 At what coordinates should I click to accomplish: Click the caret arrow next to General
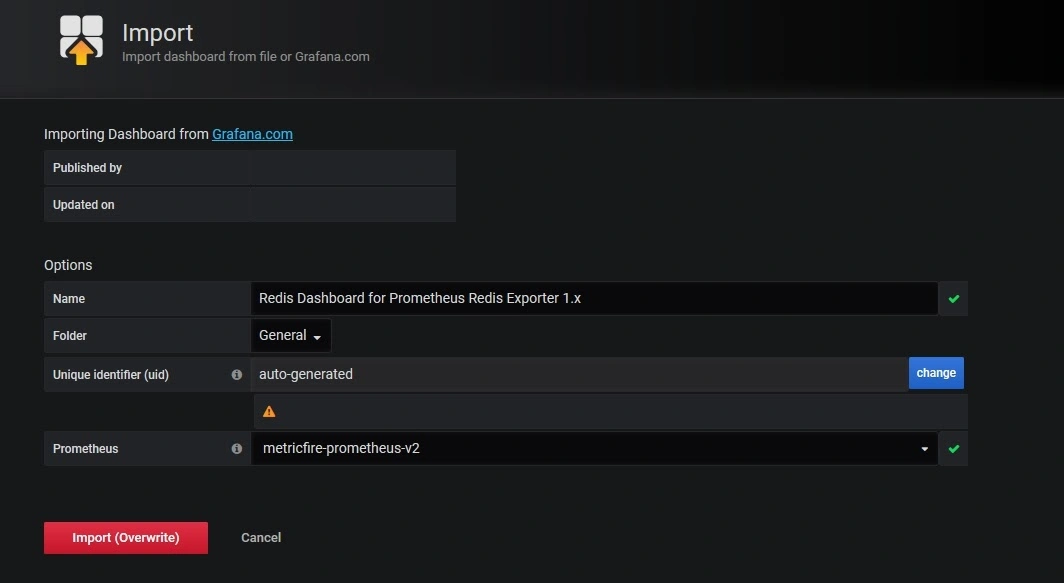tap(317, 337)
